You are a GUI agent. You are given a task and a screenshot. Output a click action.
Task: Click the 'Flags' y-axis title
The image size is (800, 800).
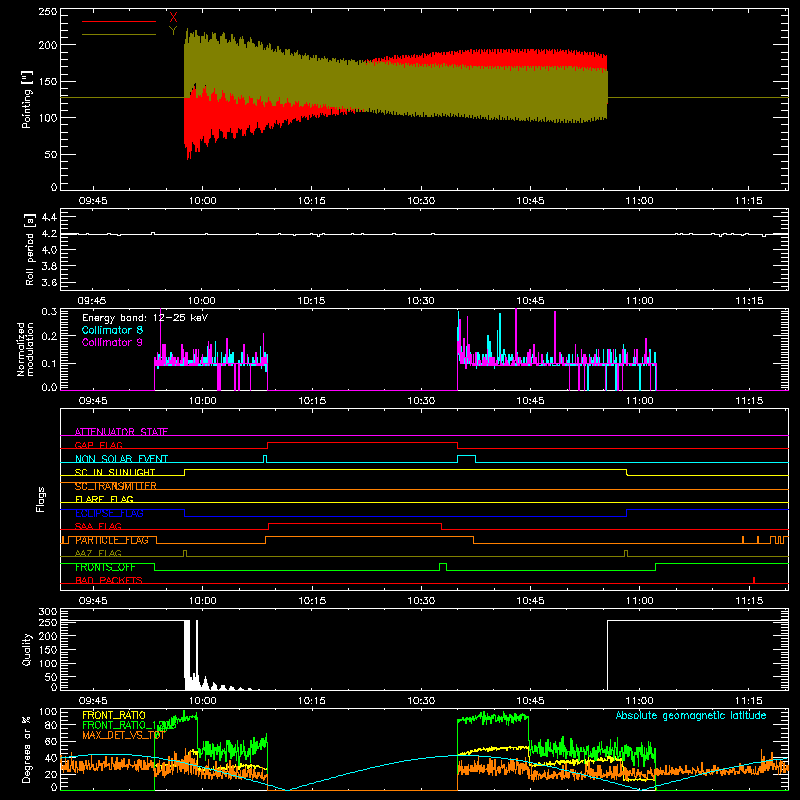[41, 499]
